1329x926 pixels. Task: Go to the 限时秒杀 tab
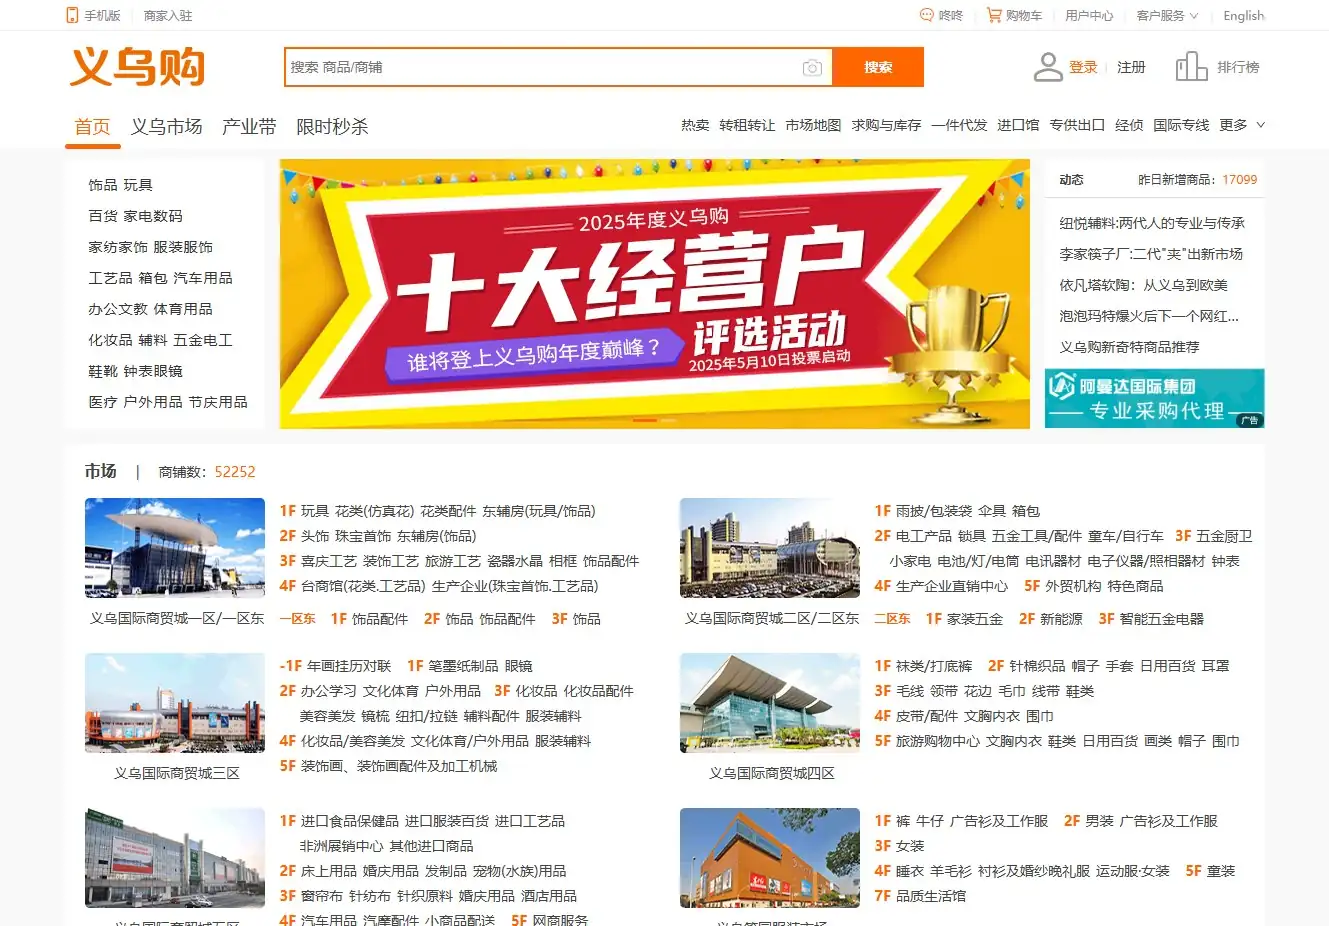point(332,127)
